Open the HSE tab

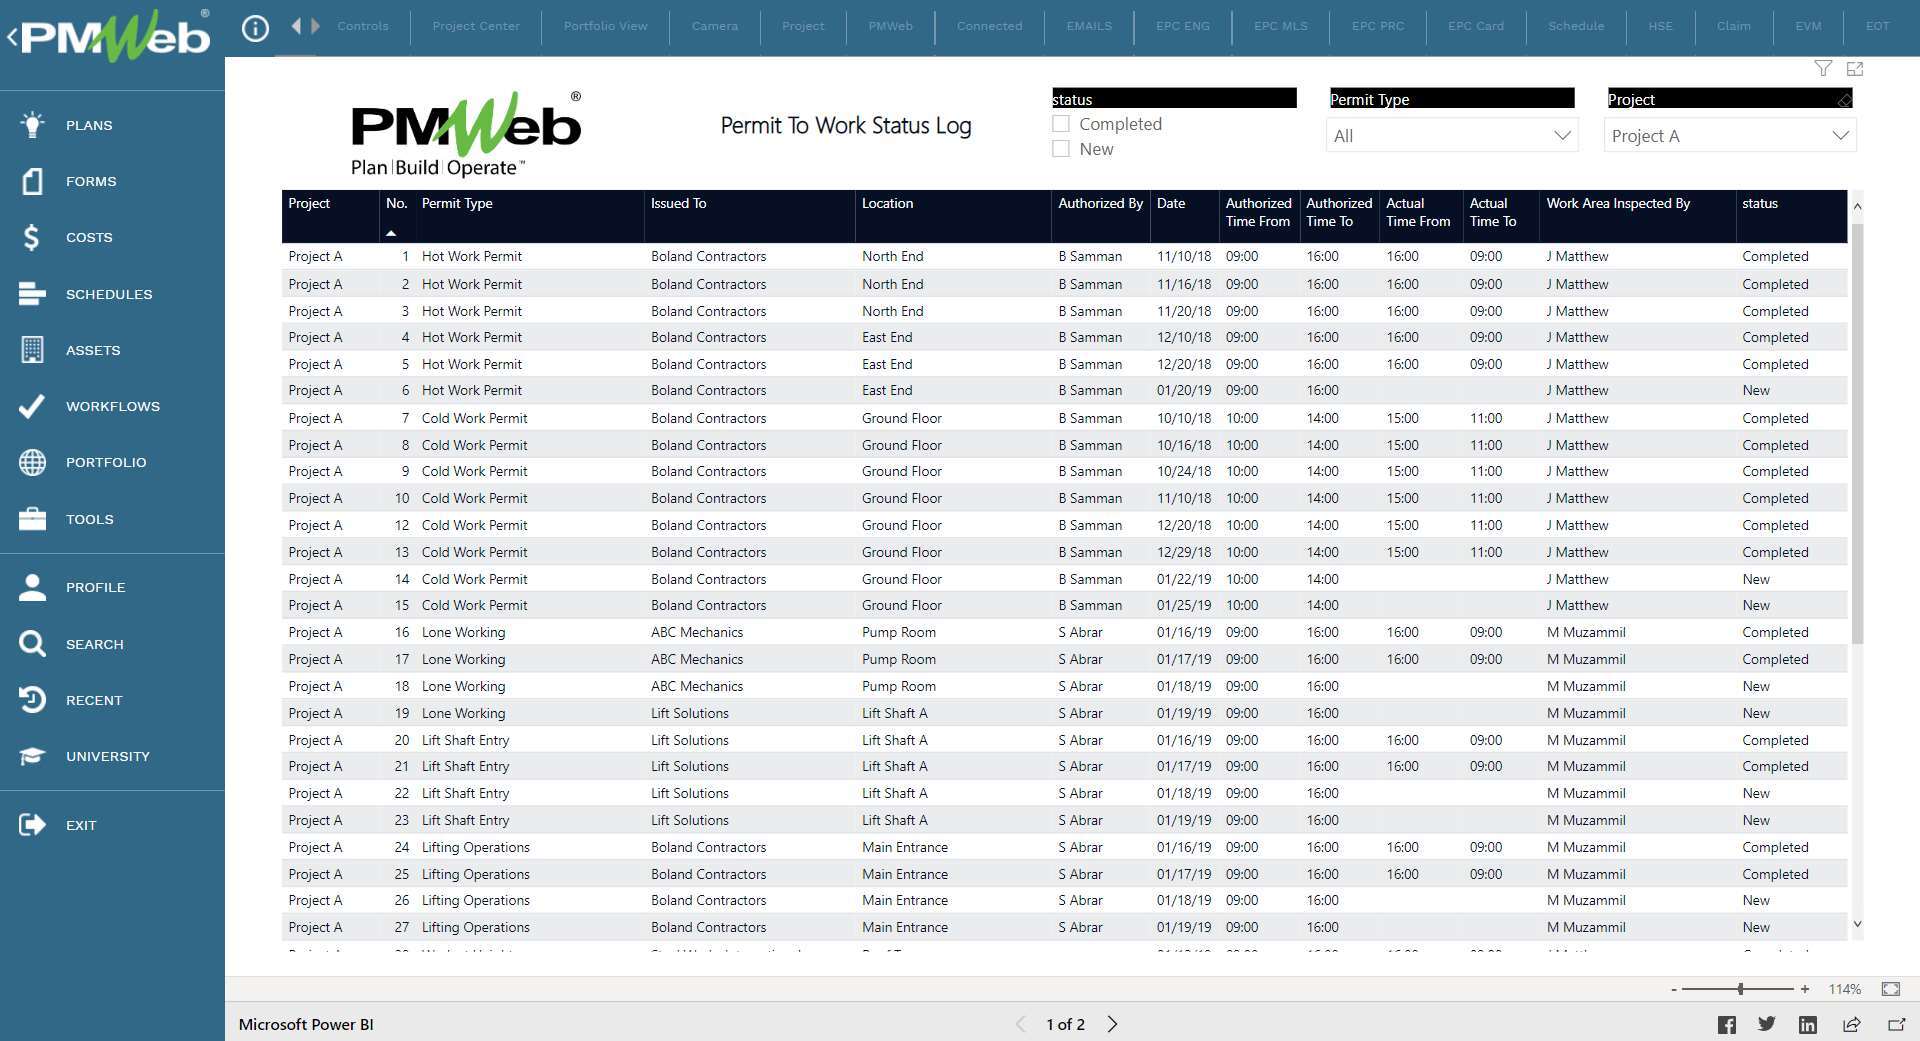(1660, 26)
